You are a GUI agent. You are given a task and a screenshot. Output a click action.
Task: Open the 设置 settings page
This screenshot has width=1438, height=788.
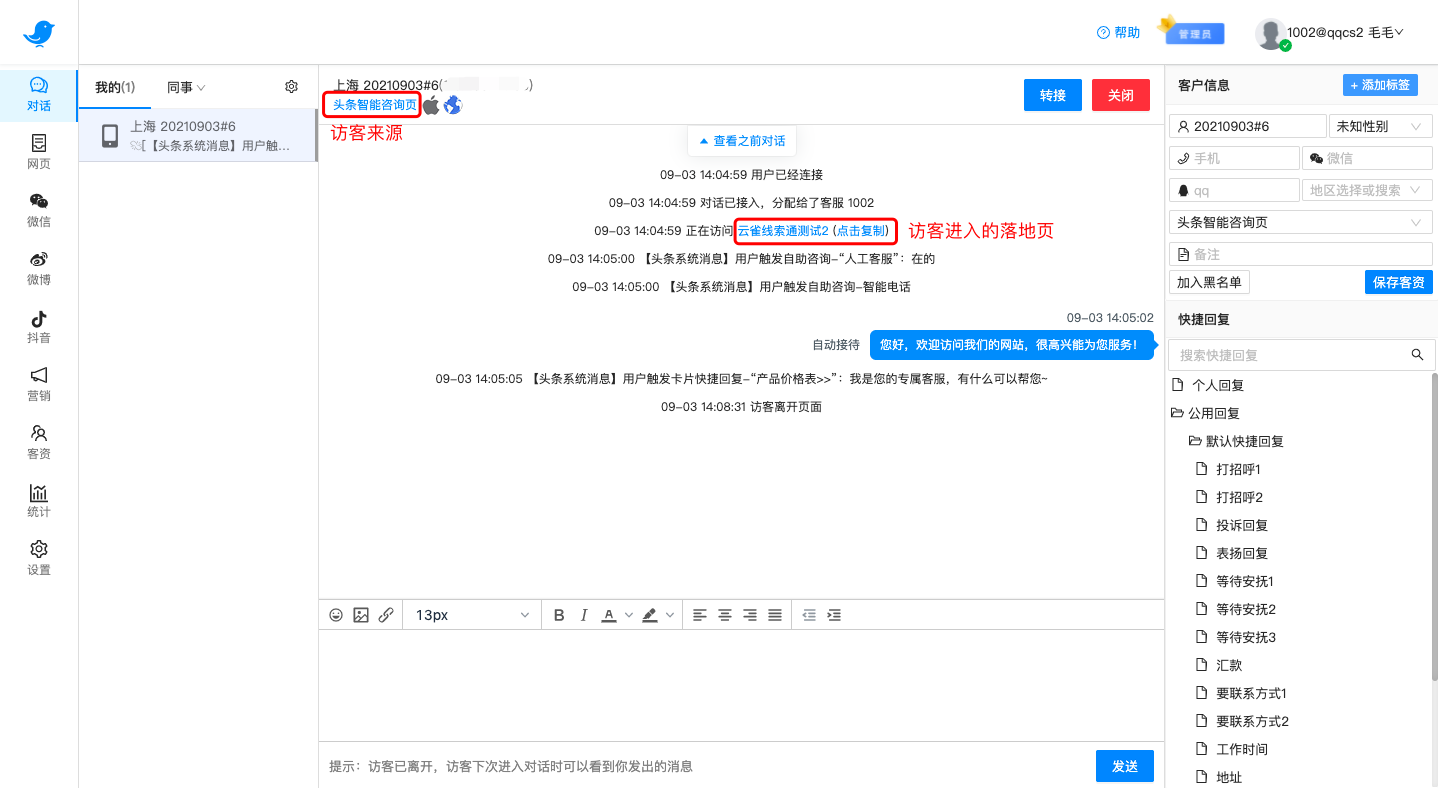[38, 558]
